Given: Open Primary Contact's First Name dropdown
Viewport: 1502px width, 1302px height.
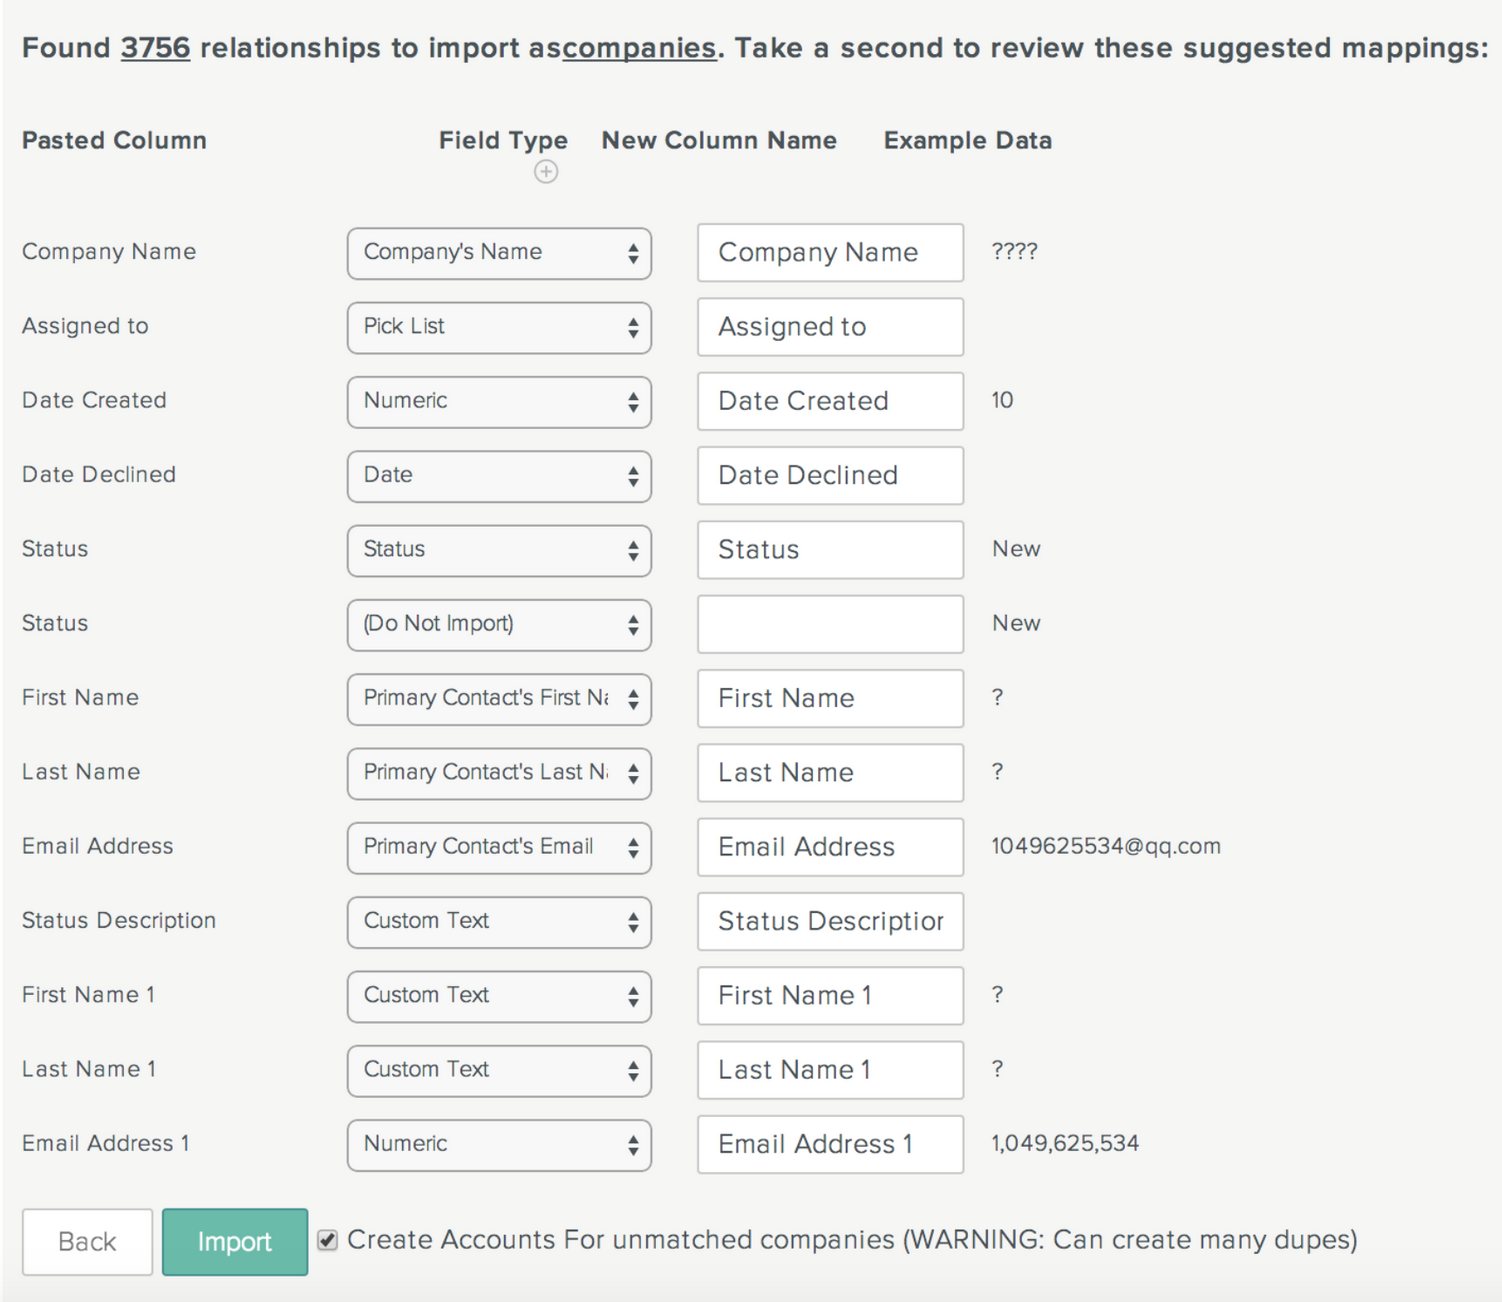Looking at the screenshot, I should (499, 699).
